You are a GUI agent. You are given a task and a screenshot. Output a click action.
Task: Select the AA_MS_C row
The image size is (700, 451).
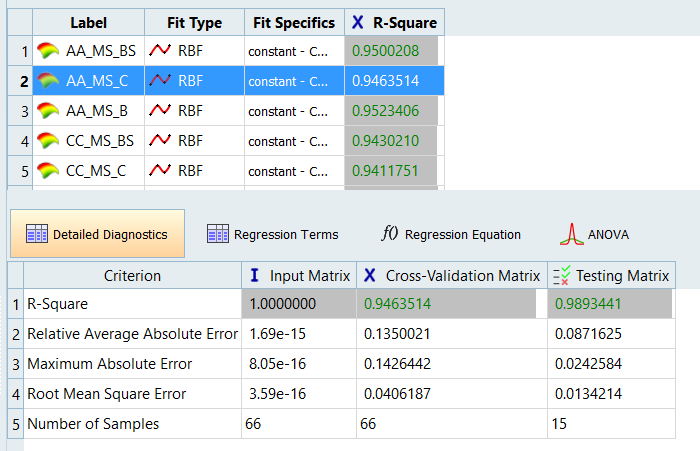95,81
